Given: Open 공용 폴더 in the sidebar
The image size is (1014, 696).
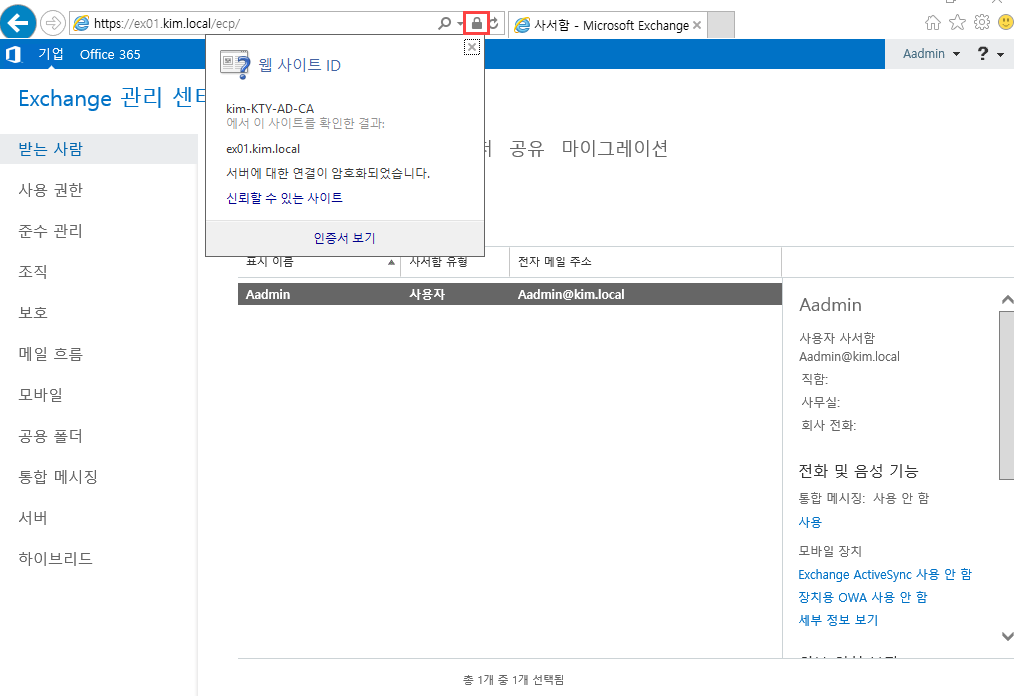Looking at the screenshot, I should (50, 436).
